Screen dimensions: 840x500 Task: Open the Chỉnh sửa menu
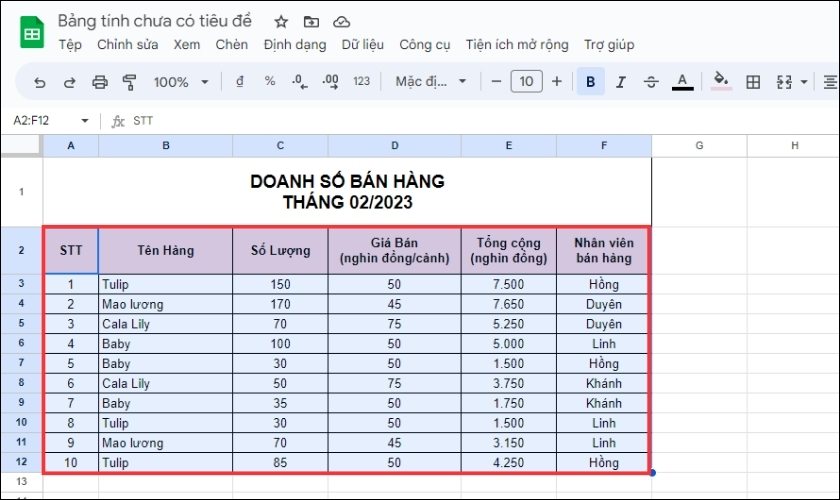pos(128,45)
